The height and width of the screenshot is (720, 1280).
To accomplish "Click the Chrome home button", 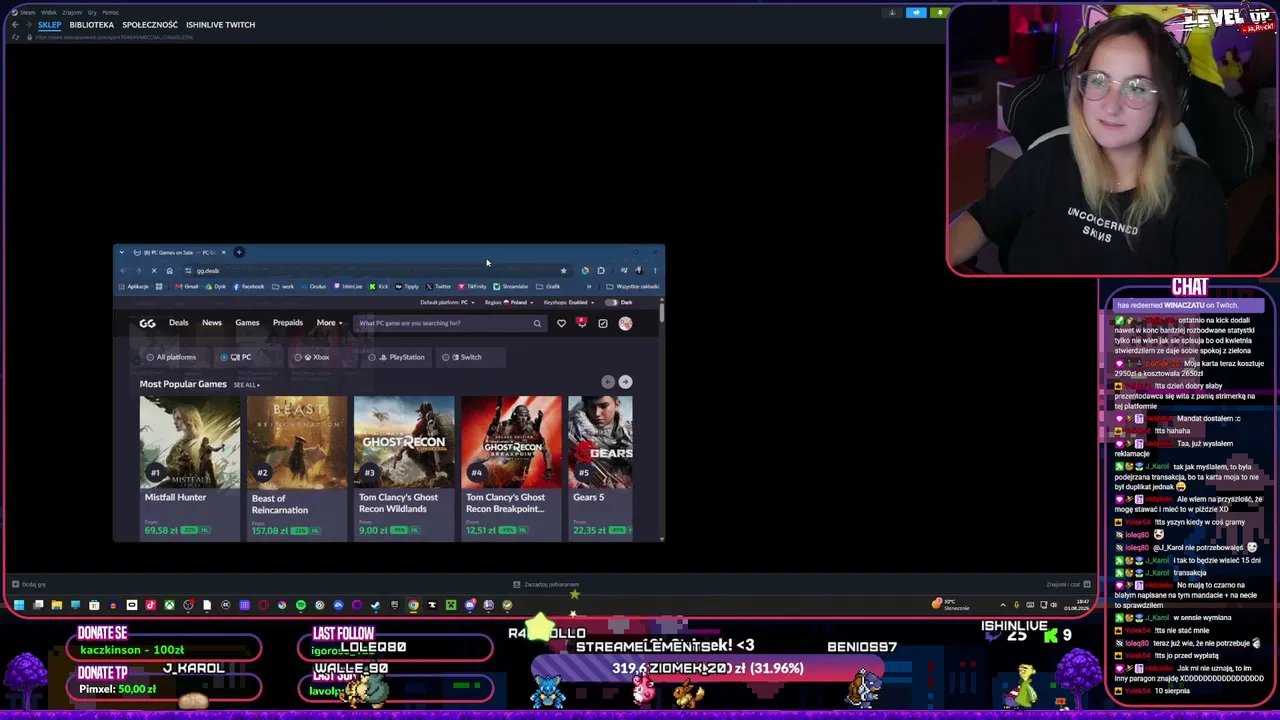I will click(169, 271).
